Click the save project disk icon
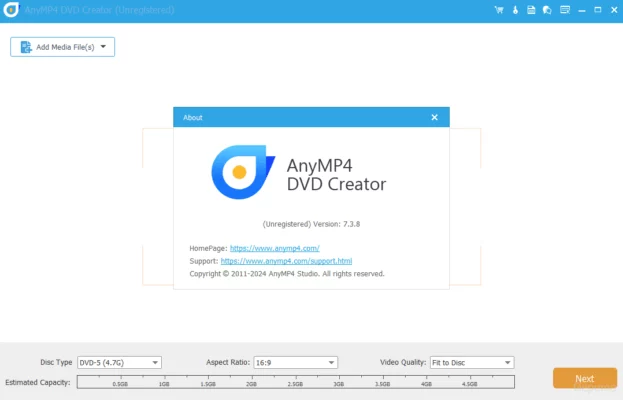This screenshot has height=400, width=623. click(531, 10)
